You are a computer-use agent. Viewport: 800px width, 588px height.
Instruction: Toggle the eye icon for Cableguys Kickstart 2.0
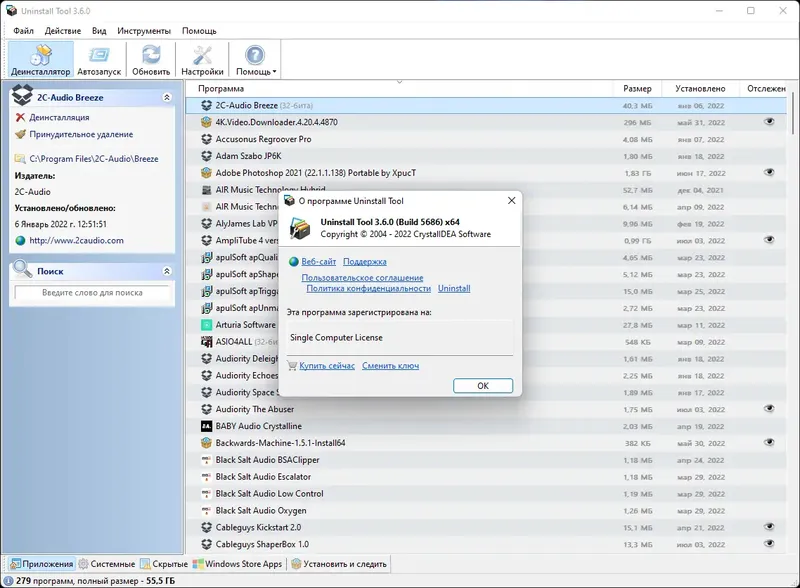[x=768, y=527]
